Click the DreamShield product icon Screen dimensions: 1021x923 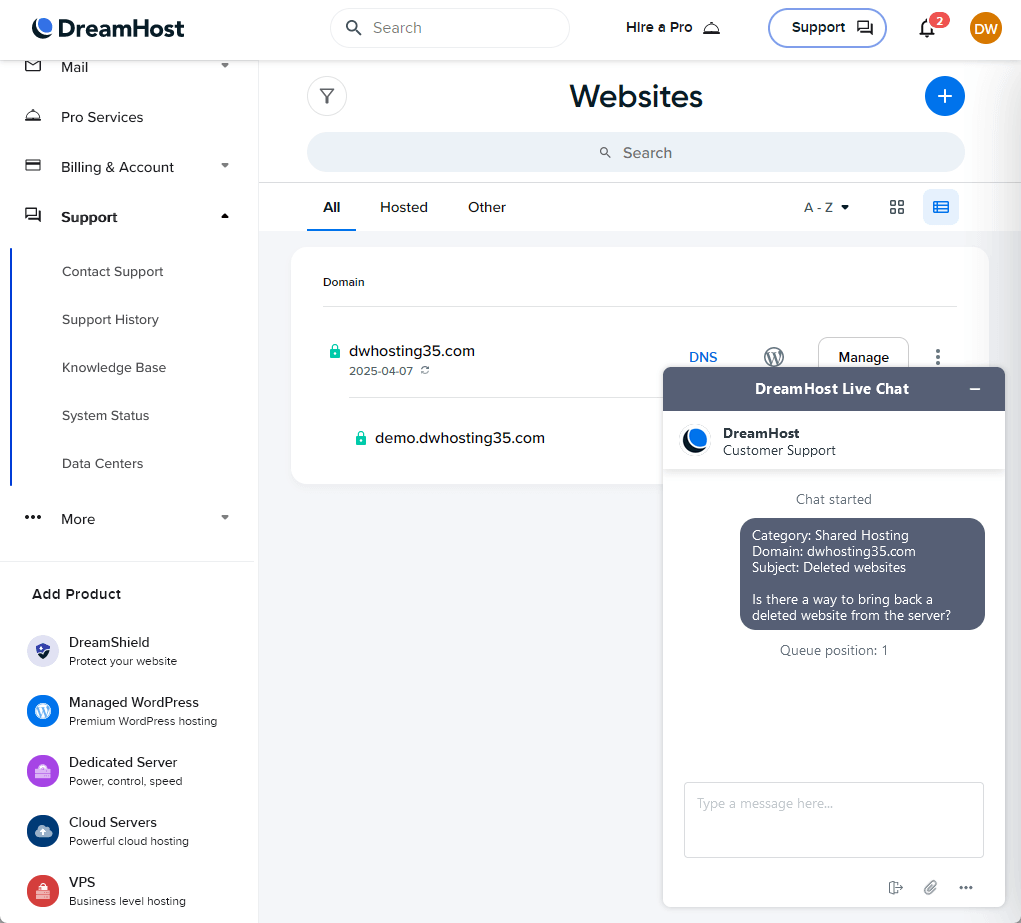(43, 651)
